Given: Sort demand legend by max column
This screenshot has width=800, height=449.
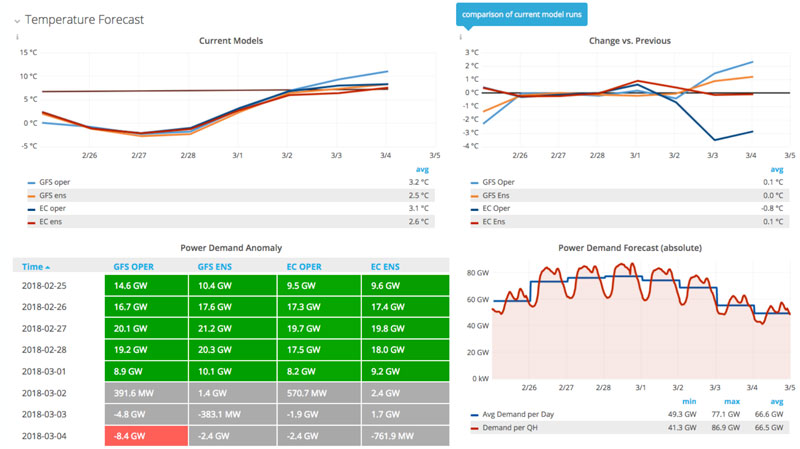Looking at the screenshot, I should 732,402.
